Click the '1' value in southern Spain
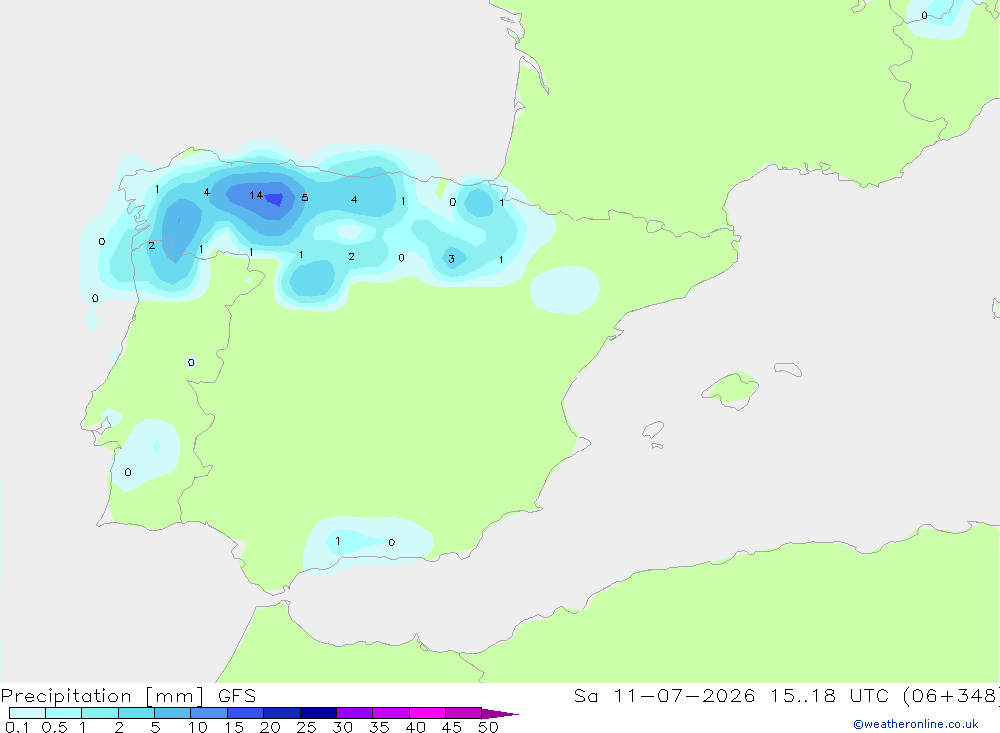Screen dimensions: 1000x733 coord(337,541)
